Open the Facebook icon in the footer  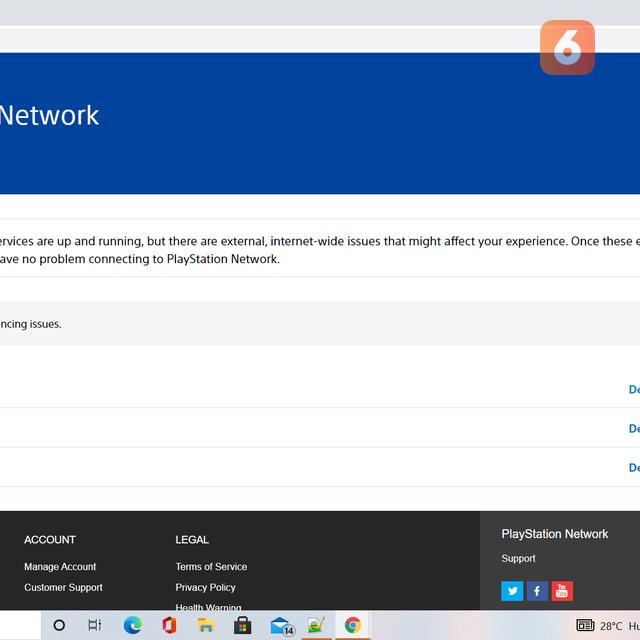coord(537,591)
